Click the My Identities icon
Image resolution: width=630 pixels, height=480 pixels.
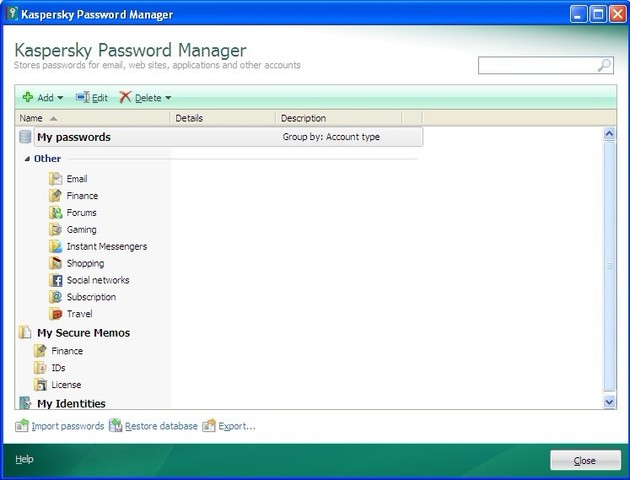pos(25,402)
